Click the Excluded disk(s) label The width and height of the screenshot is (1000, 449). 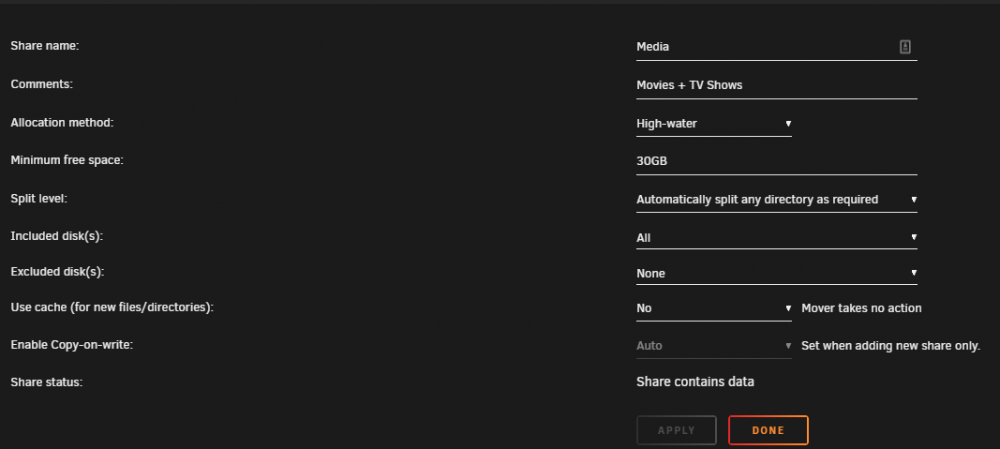pos(57,272)
